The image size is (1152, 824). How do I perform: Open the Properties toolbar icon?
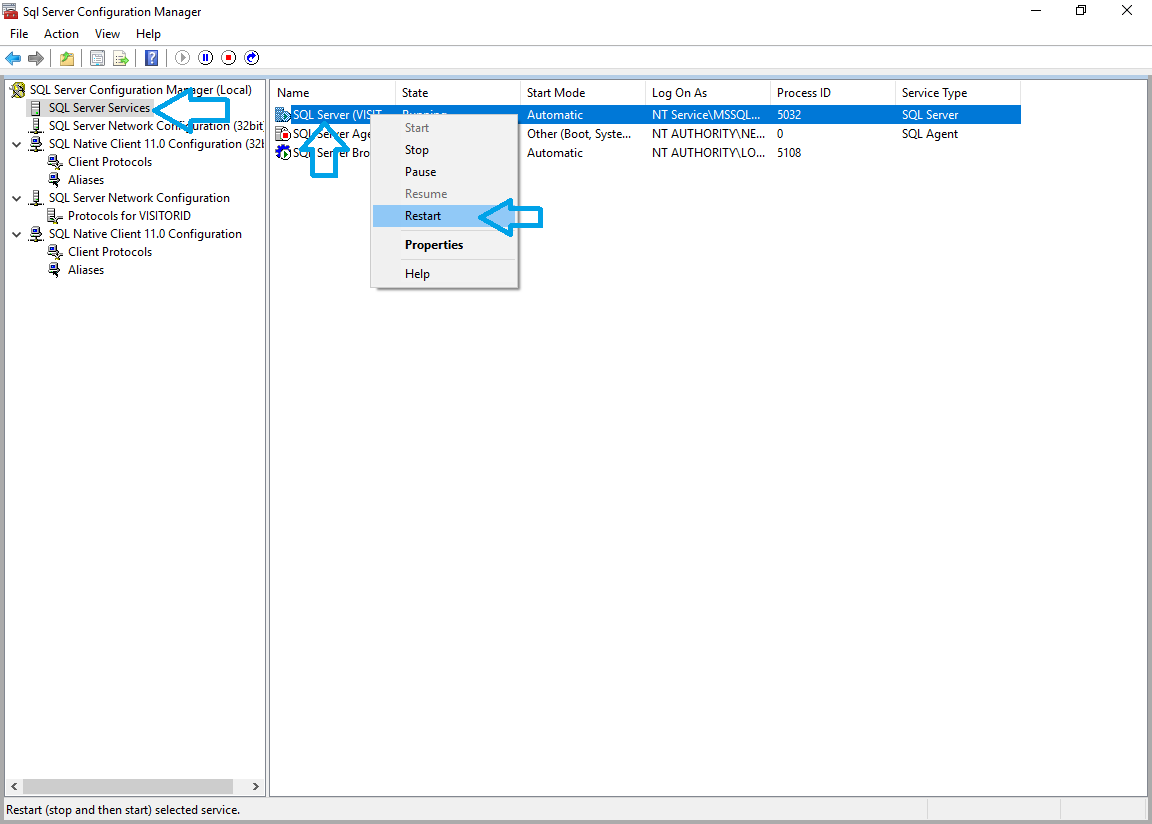click(x=97, y=58)
